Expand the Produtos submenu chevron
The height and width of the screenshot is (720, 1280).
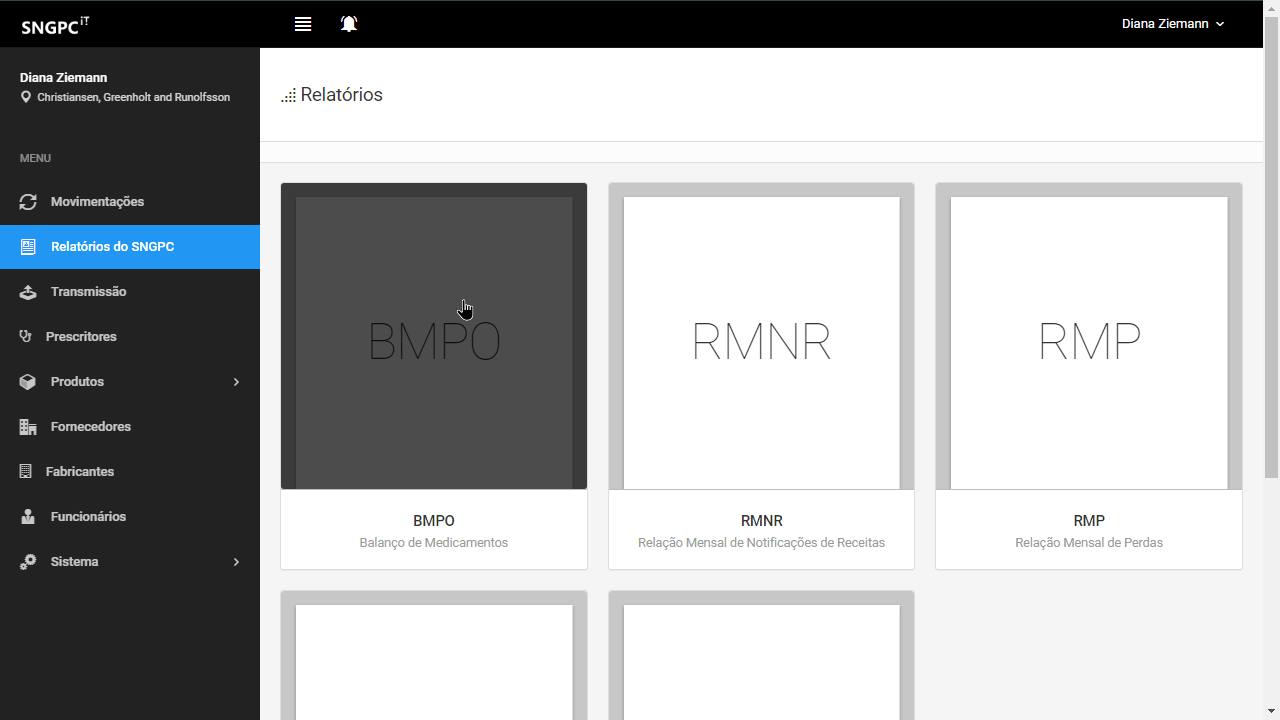[x=236, y=382]
